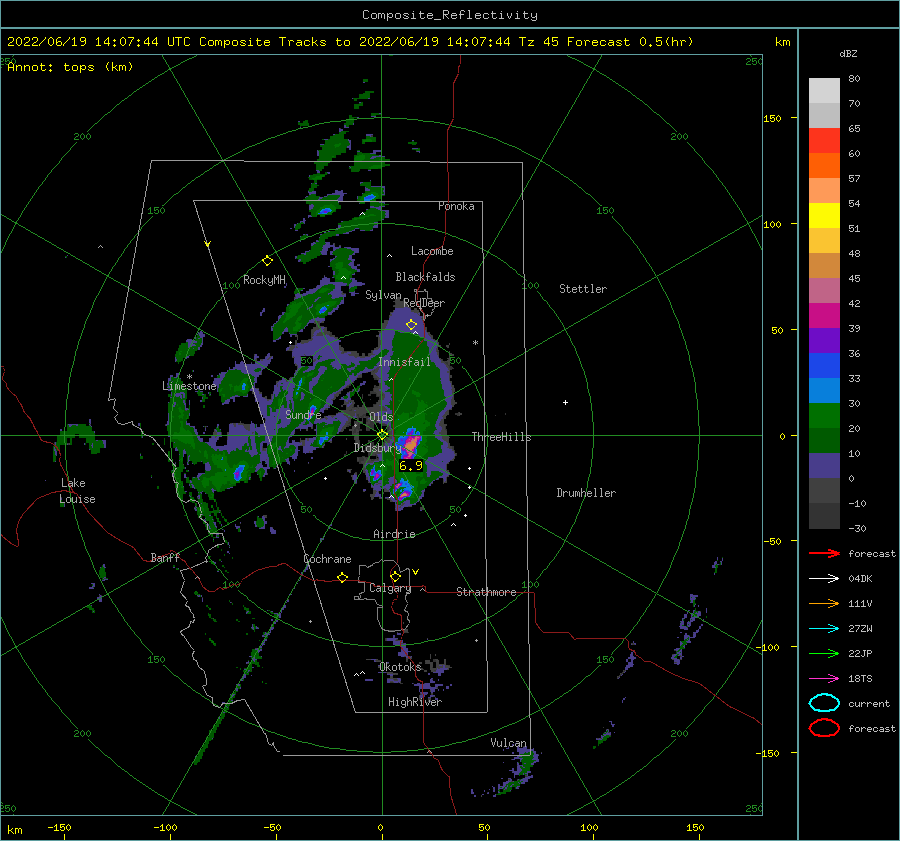Select the magenta 39-42 dBZ swatch
Screen dimensions: 900x841
coord(824,316)
